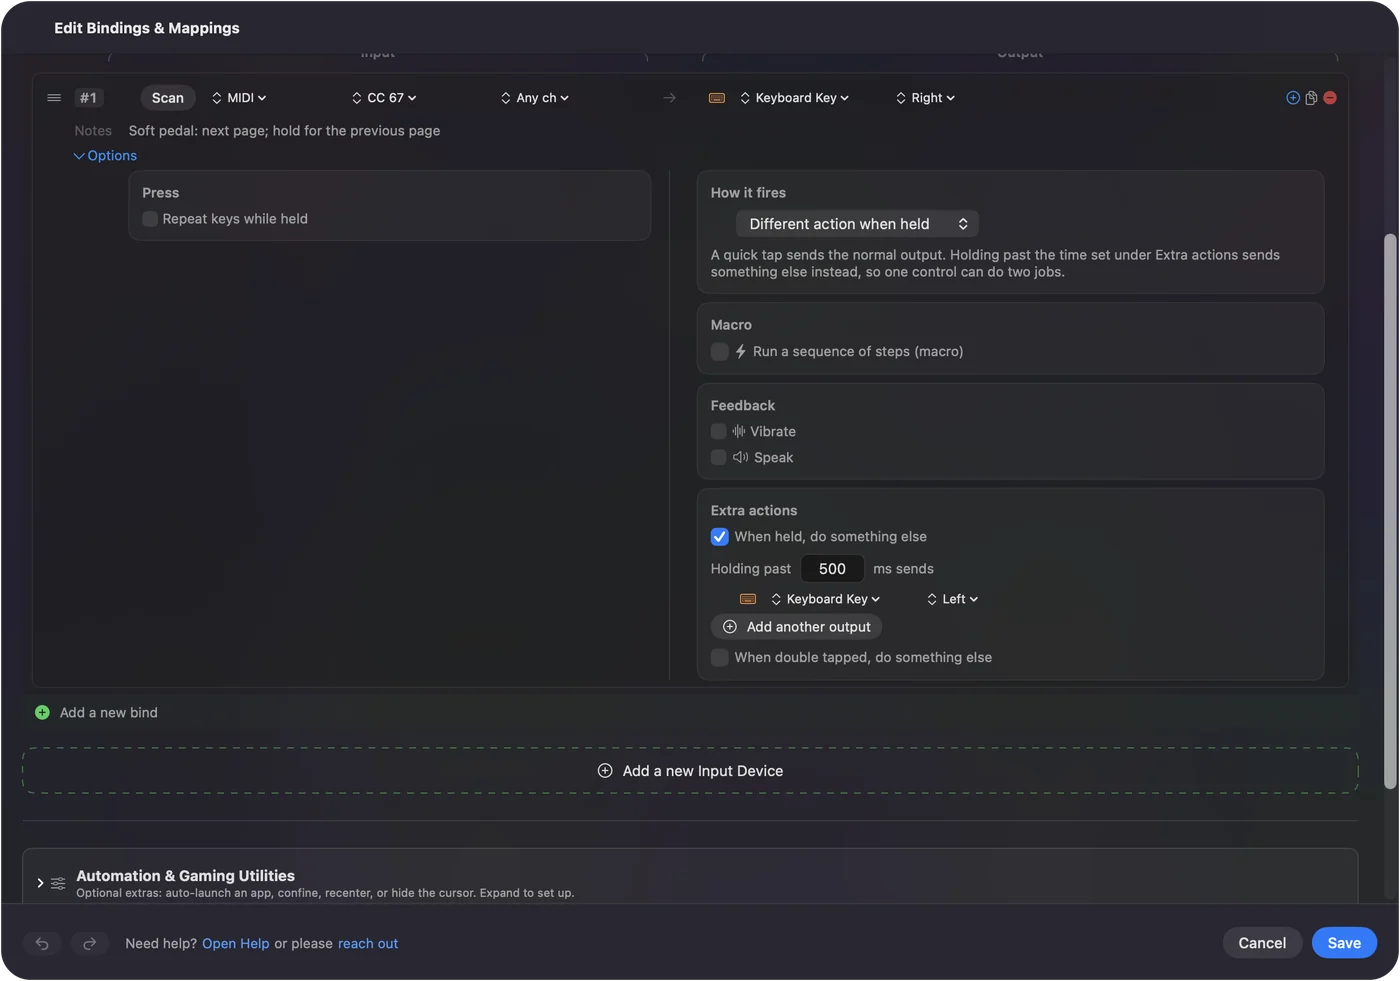This screenshot has width=1400, height=981.
Task: Collapse the Options disclosure for bind #1
Action: pos(105,156)
